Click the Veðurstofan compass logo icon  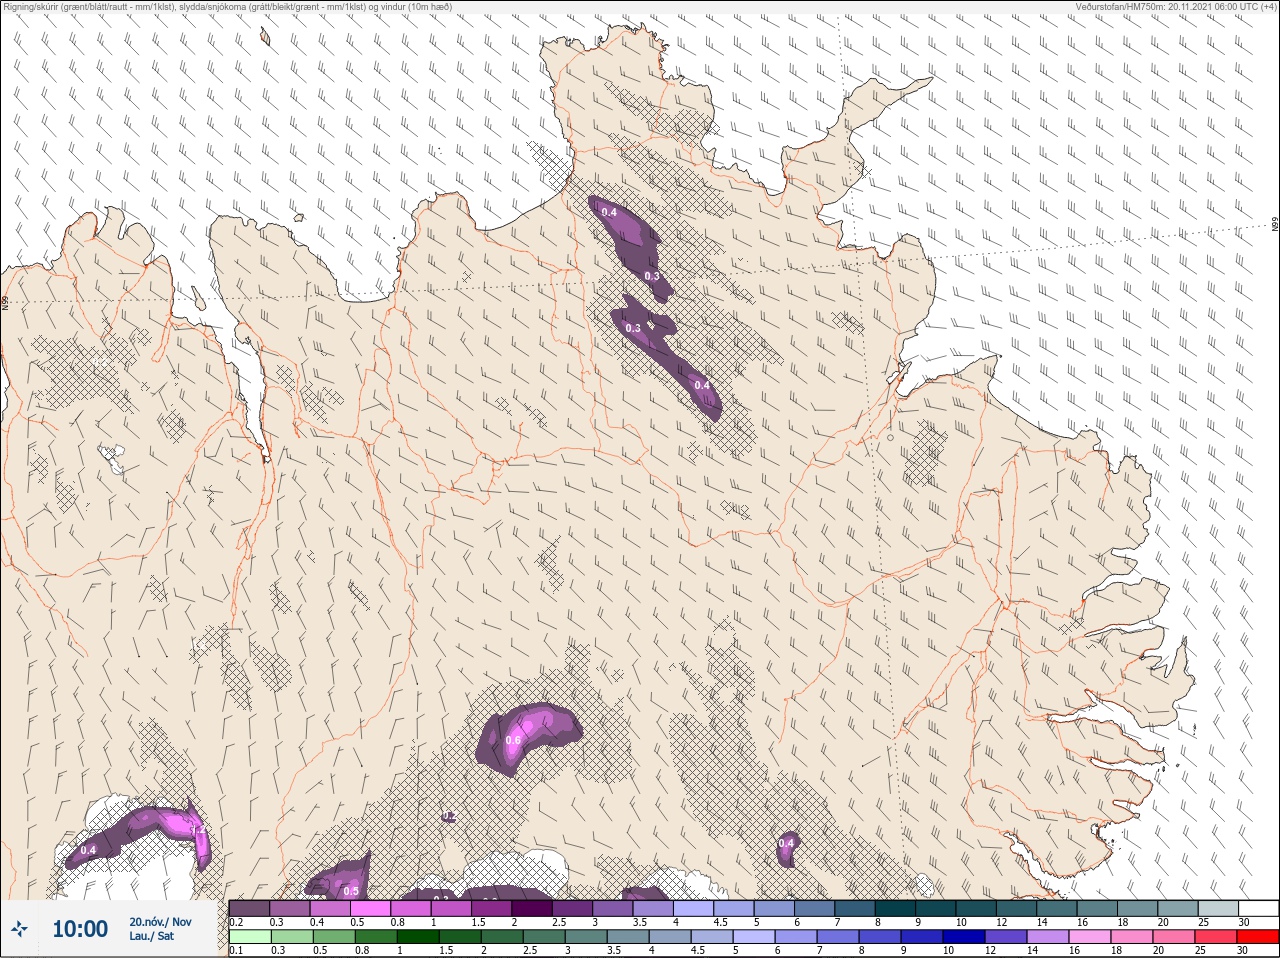[x=20, y=929]
